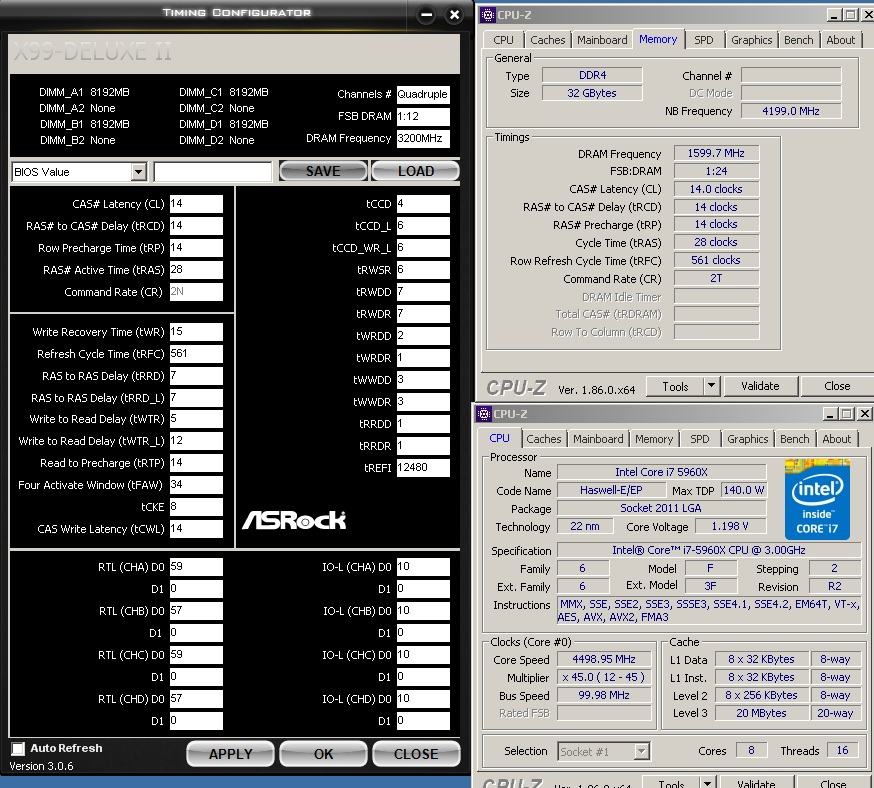This screenshot has width=874, height=788.
Task: Click the CLOSE button in Timing Configurator
Action: (416, 754)
